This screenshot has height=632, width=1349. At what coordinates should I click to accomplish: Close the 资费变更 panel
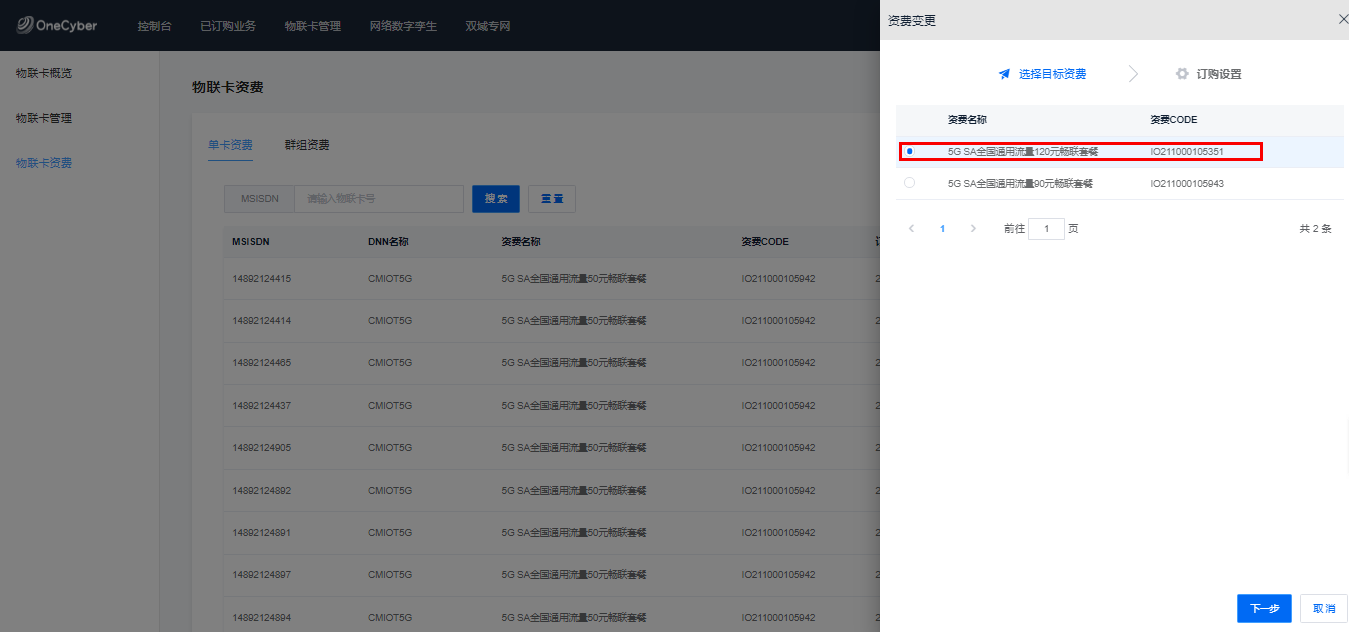pyautogui.click(x=1342, y=19)
